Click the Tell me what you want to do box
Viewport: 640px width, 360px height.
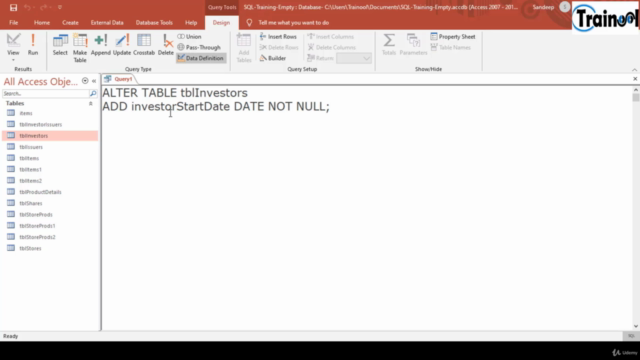coord(293,22)
